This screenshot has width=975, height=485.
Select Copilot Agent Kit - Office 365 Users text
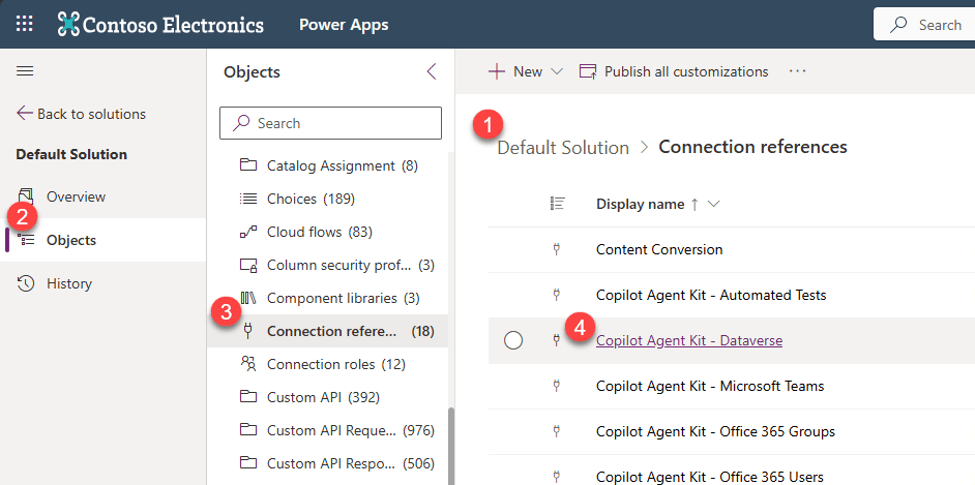[x=709, y=477]
